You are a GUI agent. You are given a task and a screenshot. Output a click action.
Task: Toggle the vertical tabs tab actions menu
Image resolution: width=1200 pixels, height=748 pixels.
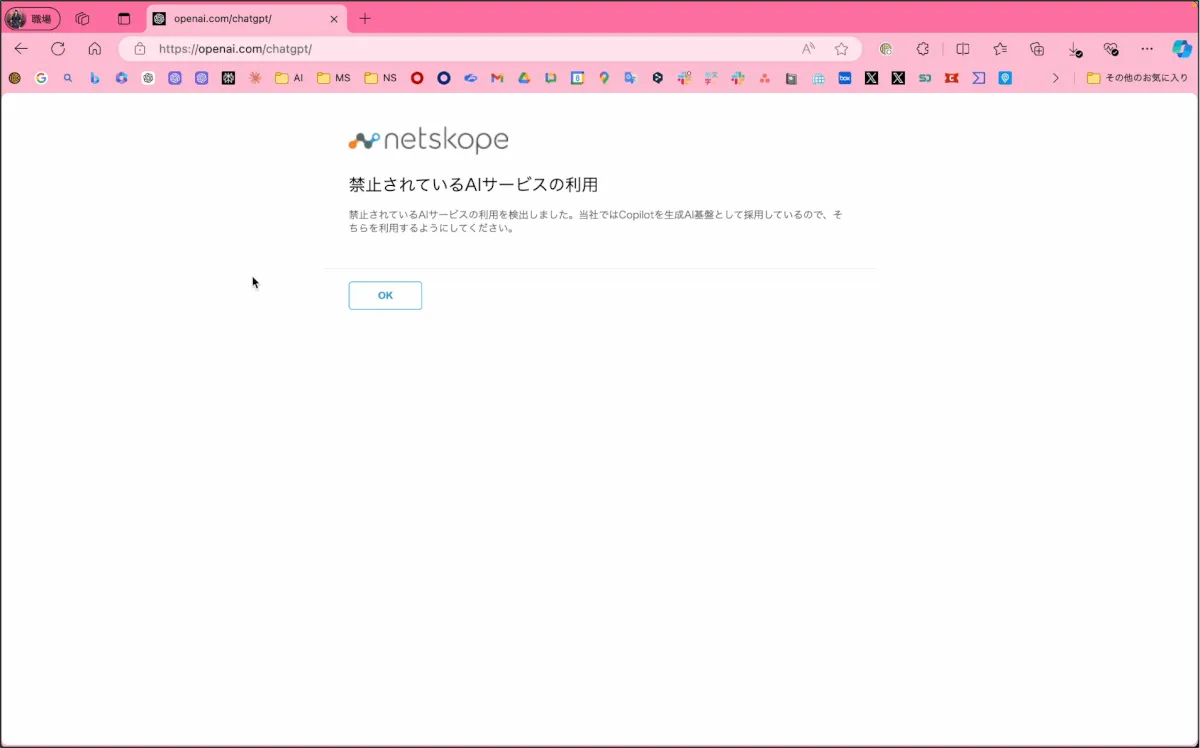coord(124,18)
